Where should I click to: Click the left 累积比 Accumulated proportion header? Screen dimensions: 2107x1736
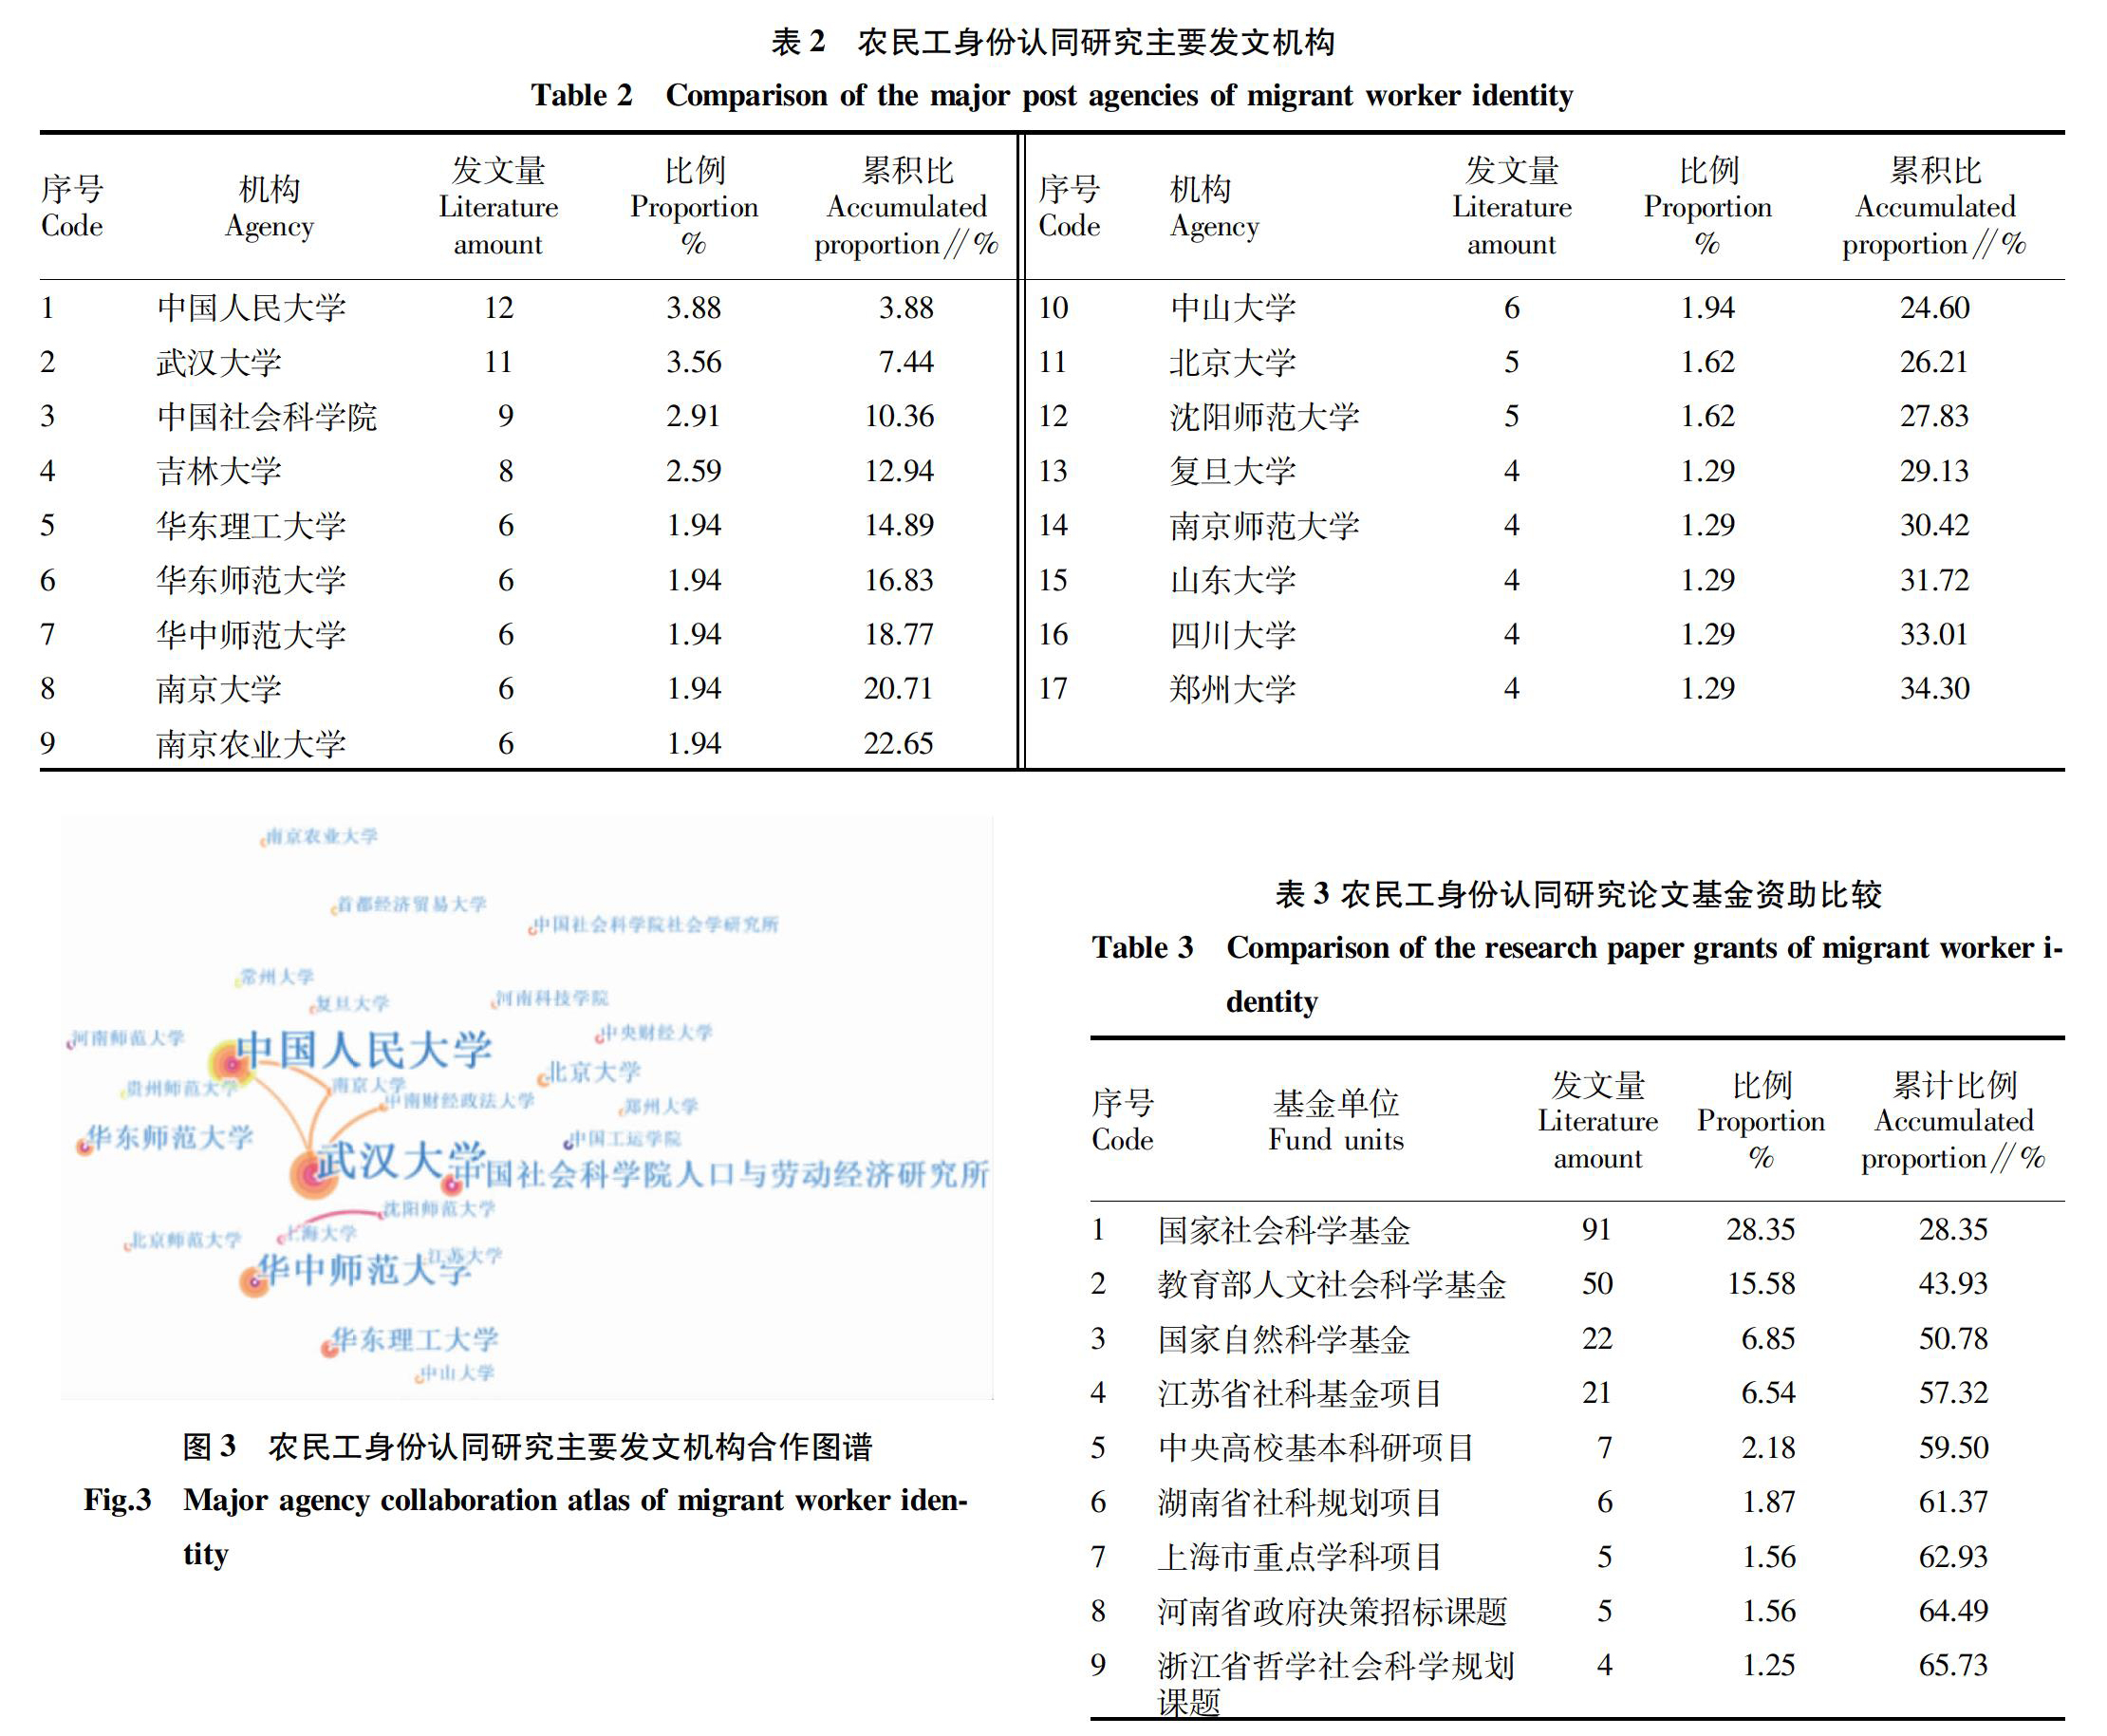[907, 207]
